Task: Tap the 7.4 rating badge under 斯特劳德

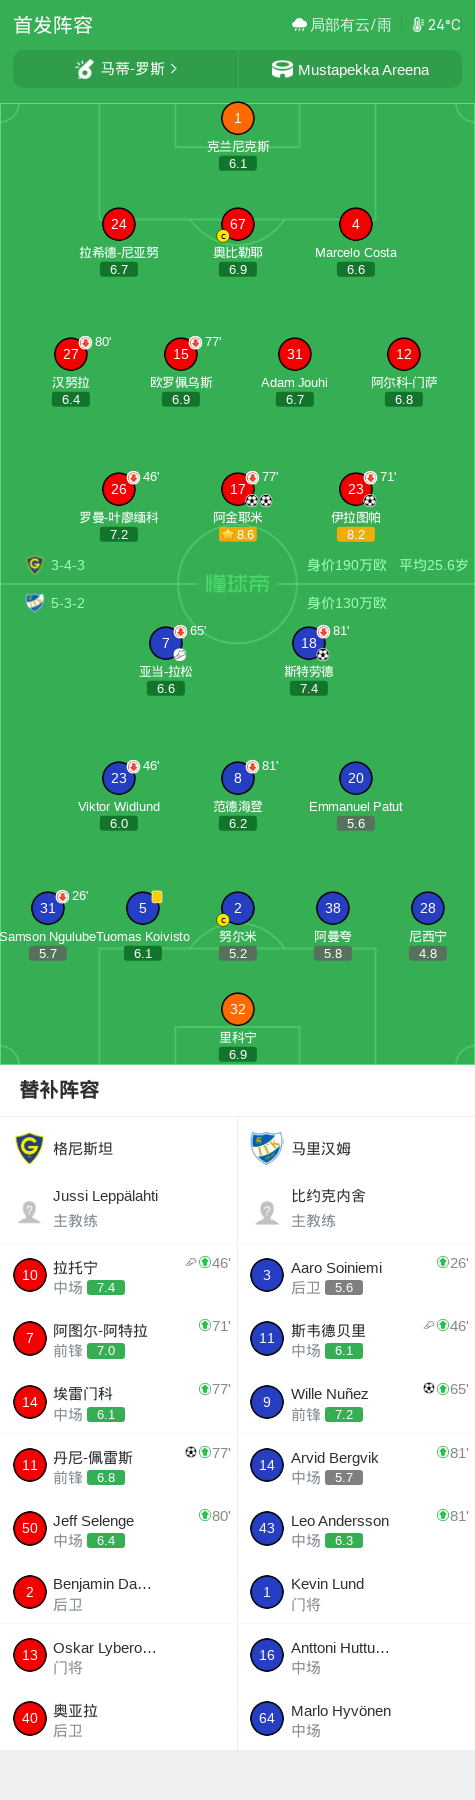Action: click(x=309, y=689)
